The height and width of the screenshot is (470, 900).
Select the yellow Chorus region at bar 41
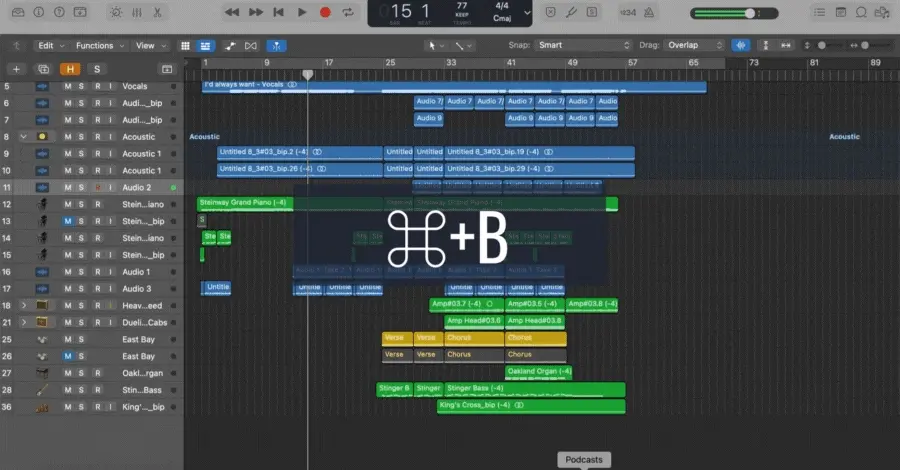(536, 339)
